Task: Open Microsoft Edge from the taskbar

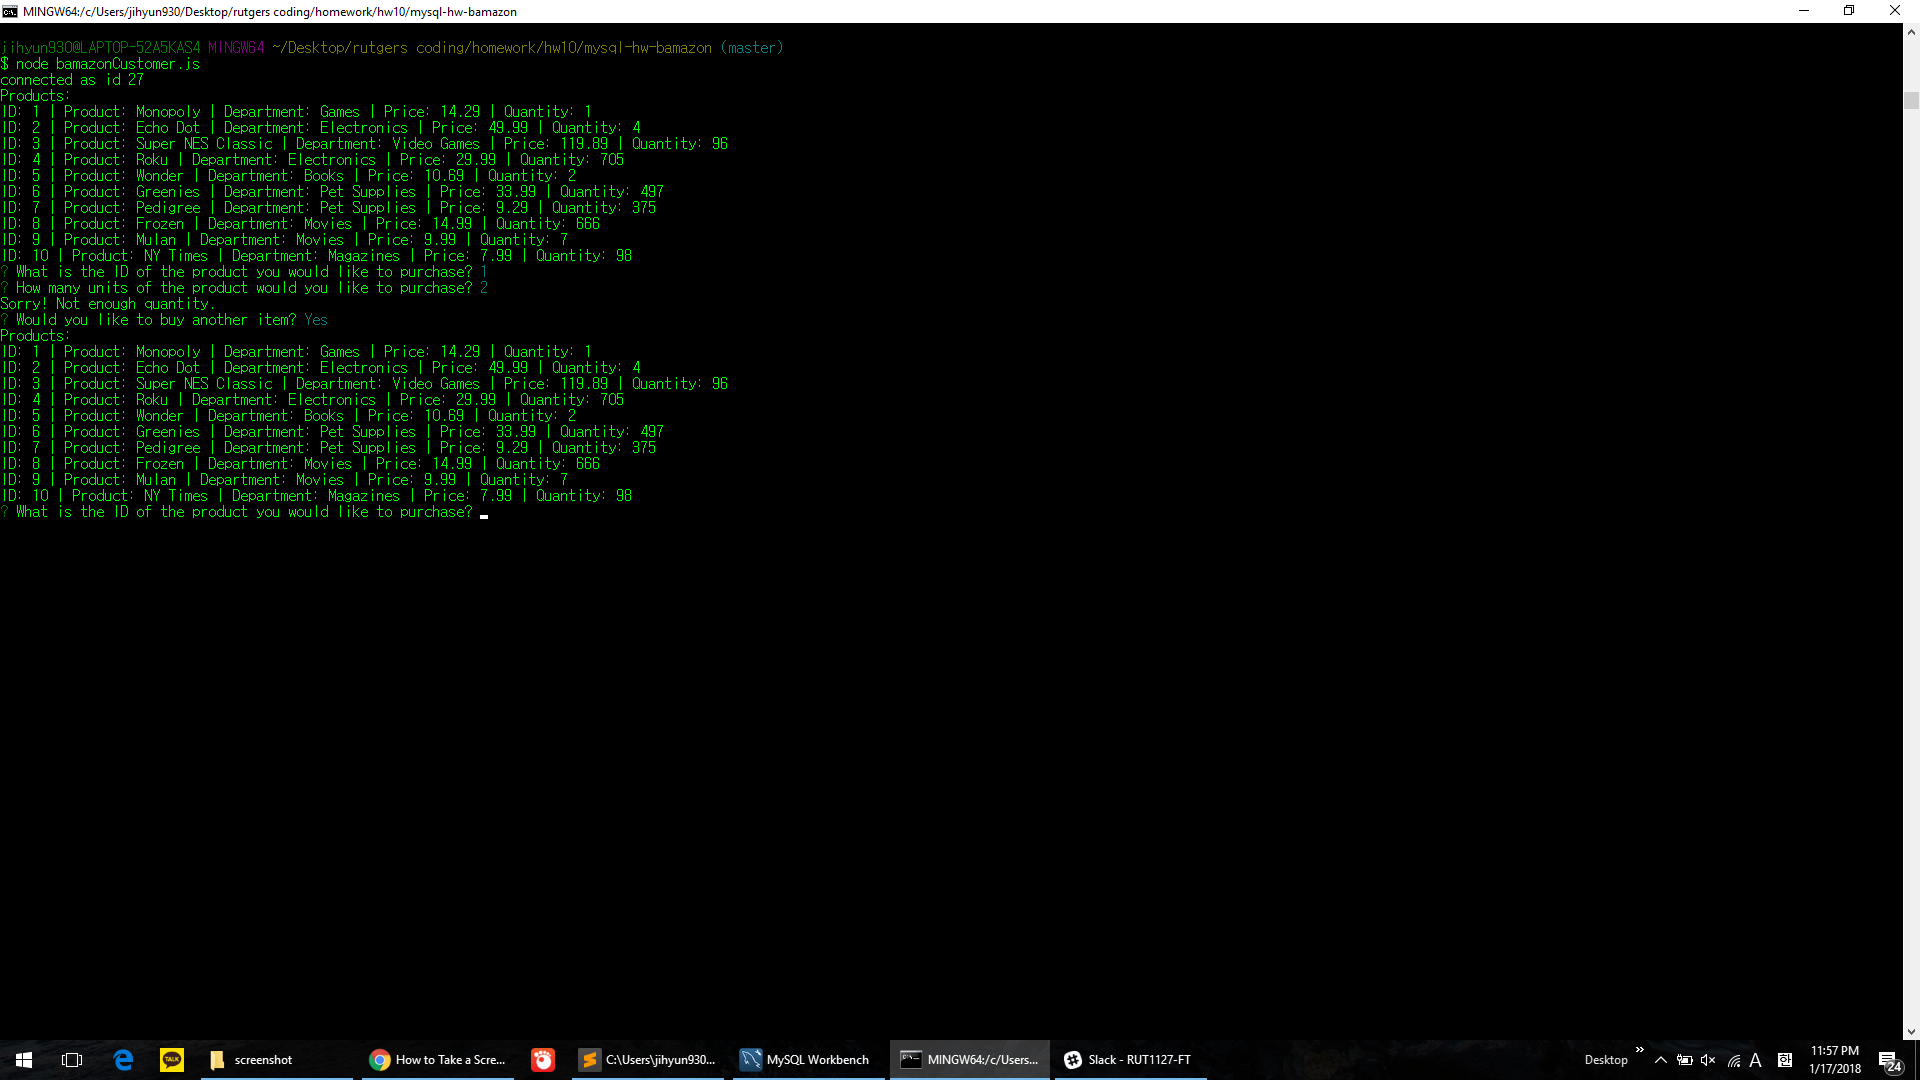Action: point(123,1060)
